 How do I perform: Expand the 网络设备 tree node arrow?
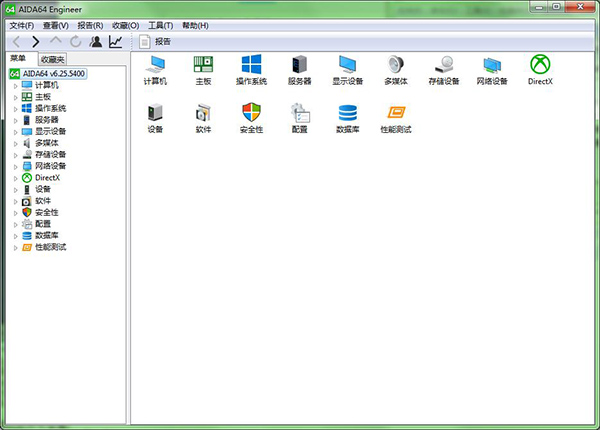[x=16, y=167]
